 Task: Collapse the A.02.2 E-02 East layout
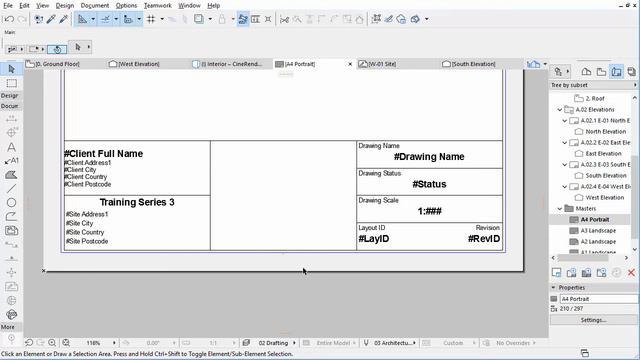pyautogui.click(x=564, y=143)
